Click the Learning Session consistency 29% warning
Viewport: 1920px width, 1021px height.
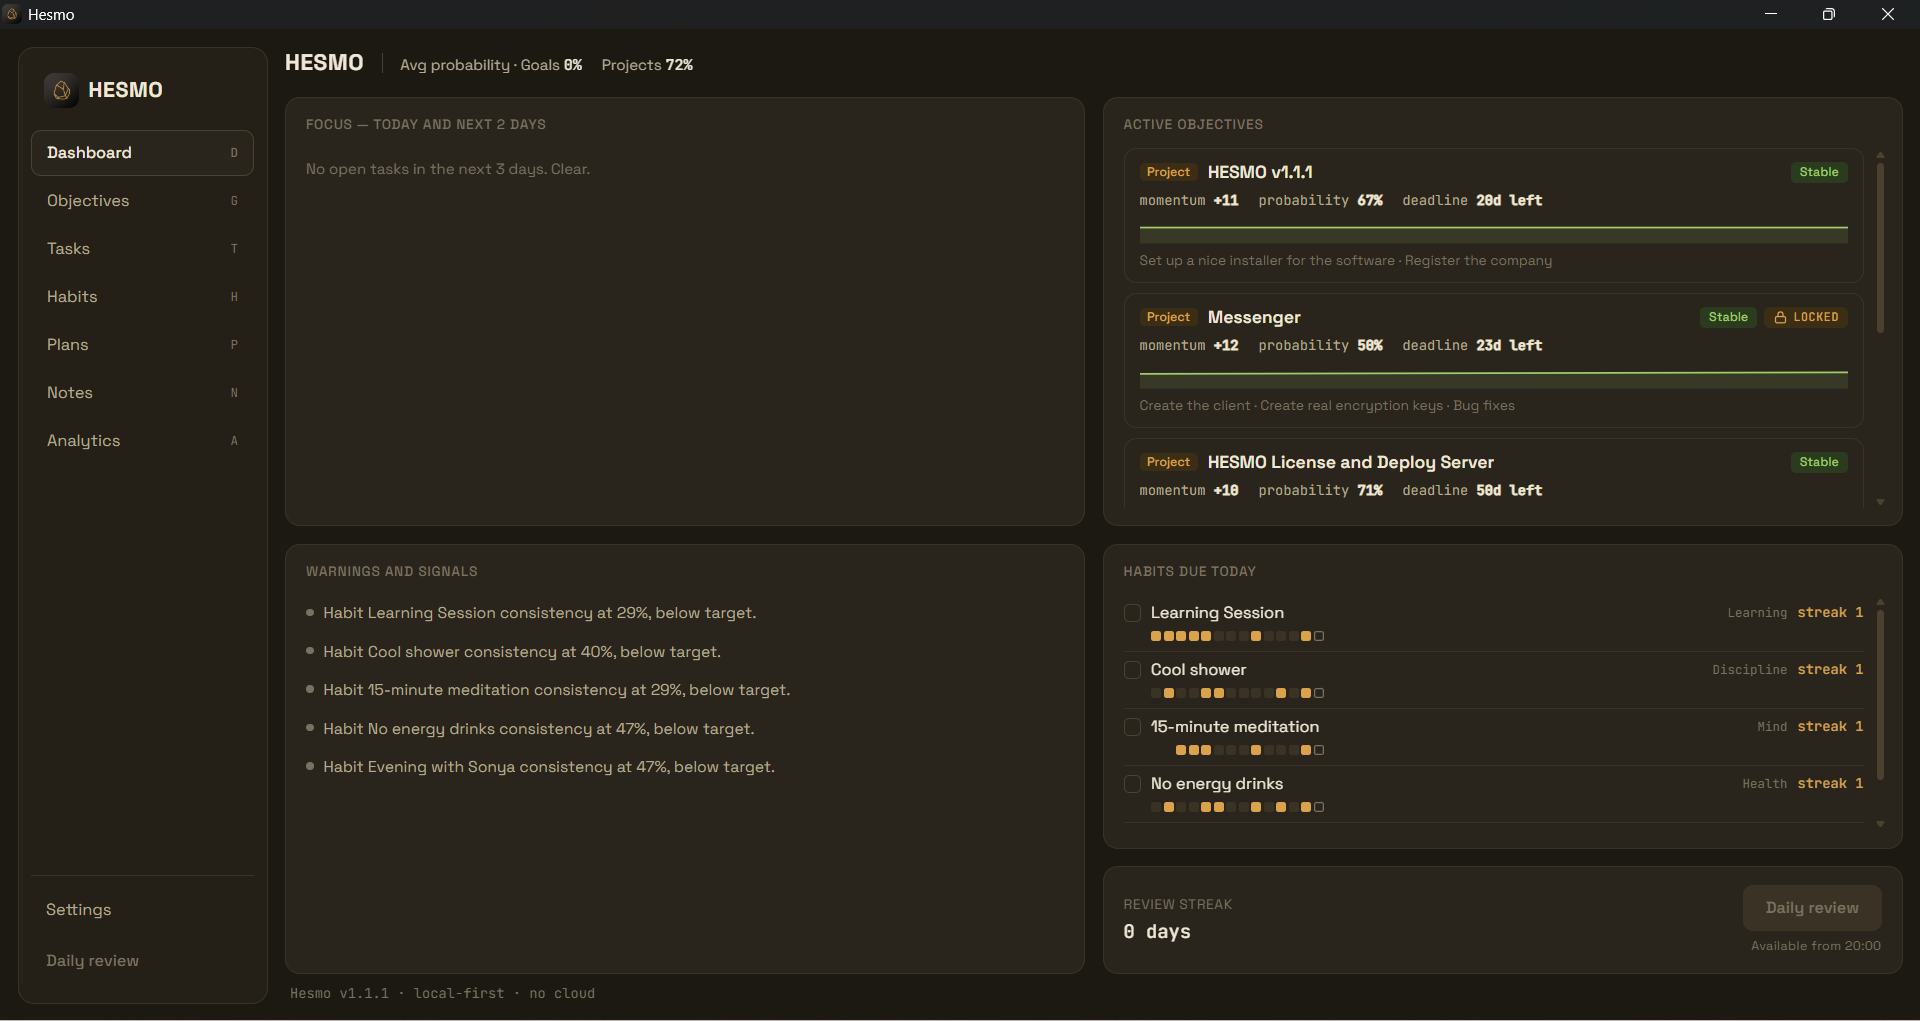539,613
